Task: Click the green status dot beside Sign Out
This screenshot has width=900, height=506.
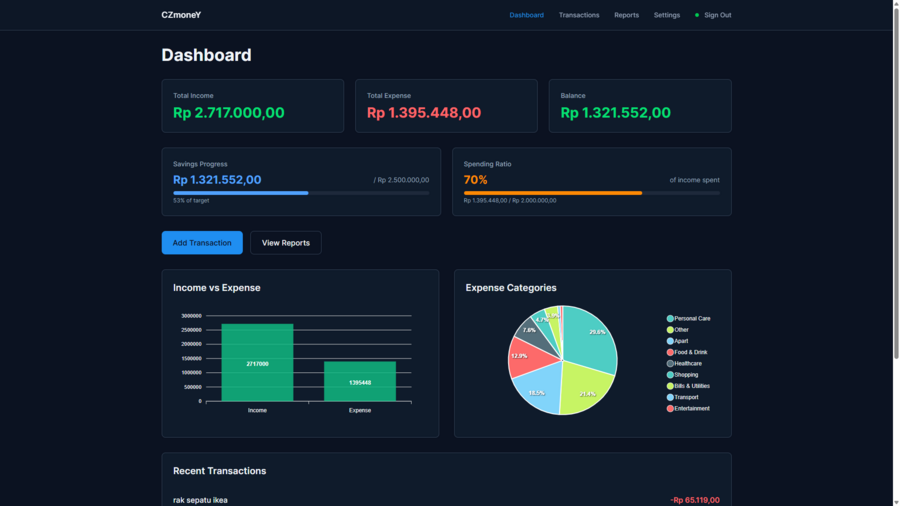Action: [x=697, y=15]
